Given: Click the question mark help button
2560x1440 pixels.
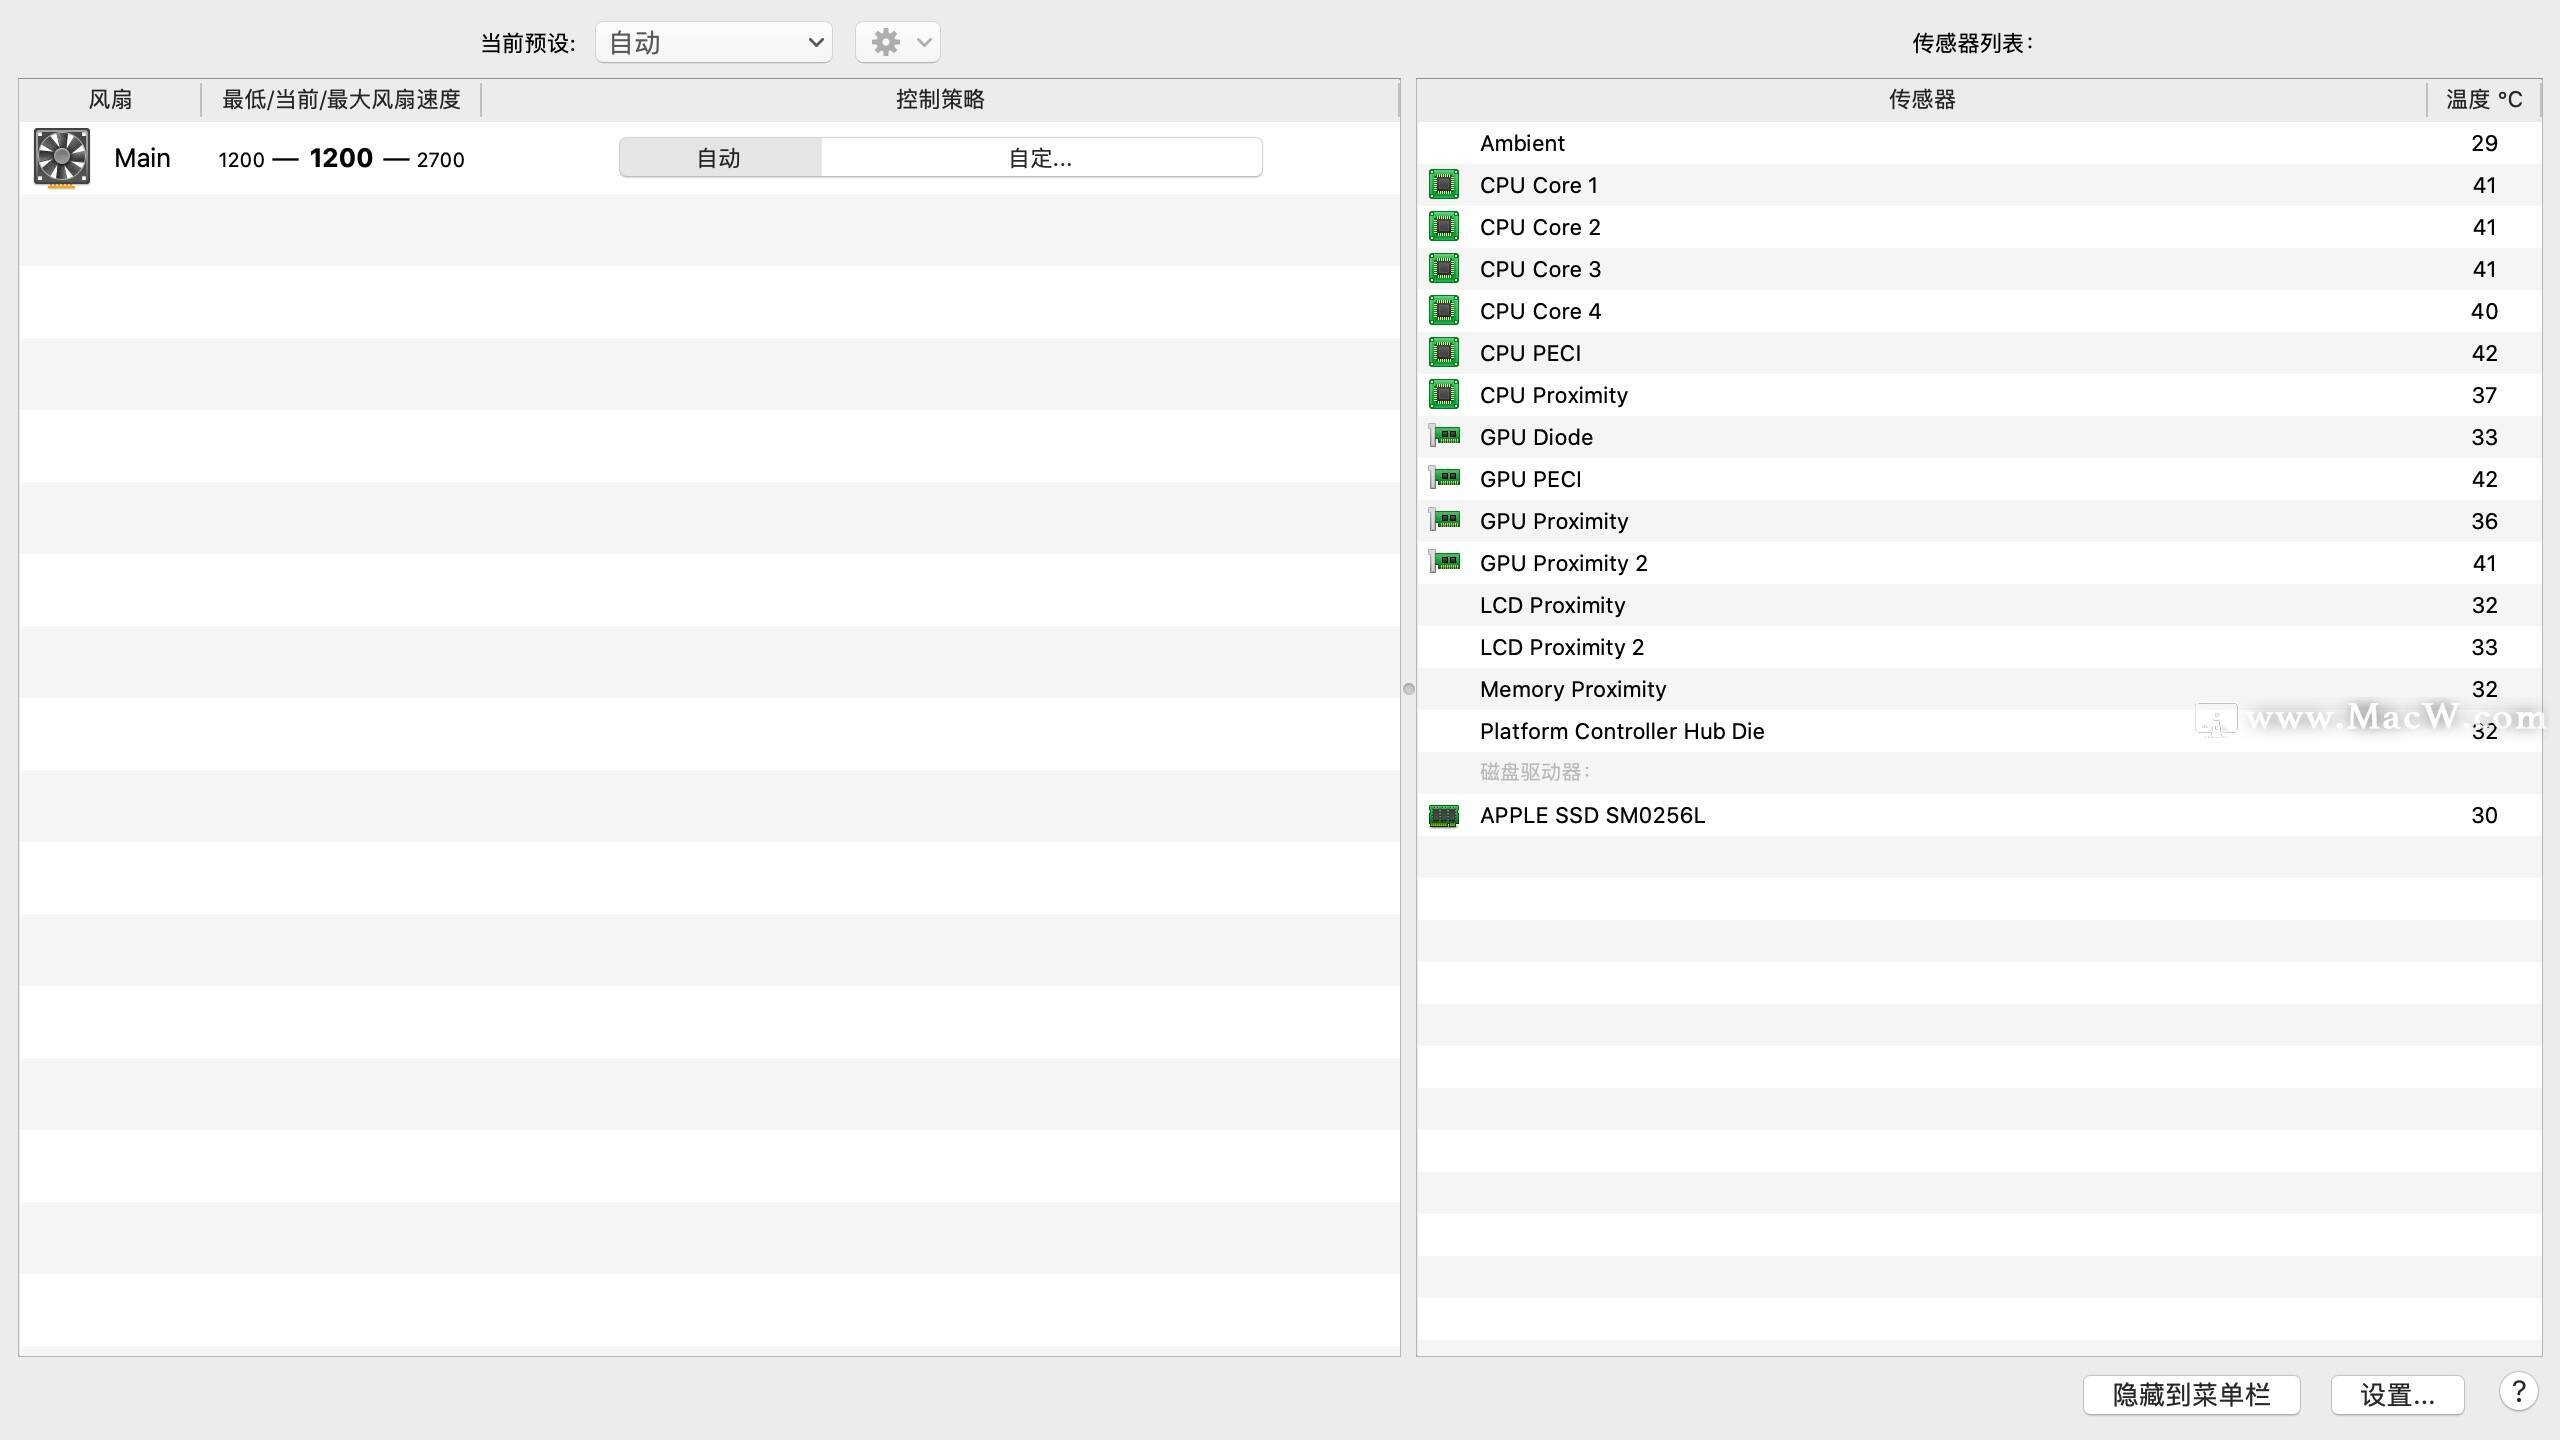Looking at the screenshot, I should point(2518,1392).
